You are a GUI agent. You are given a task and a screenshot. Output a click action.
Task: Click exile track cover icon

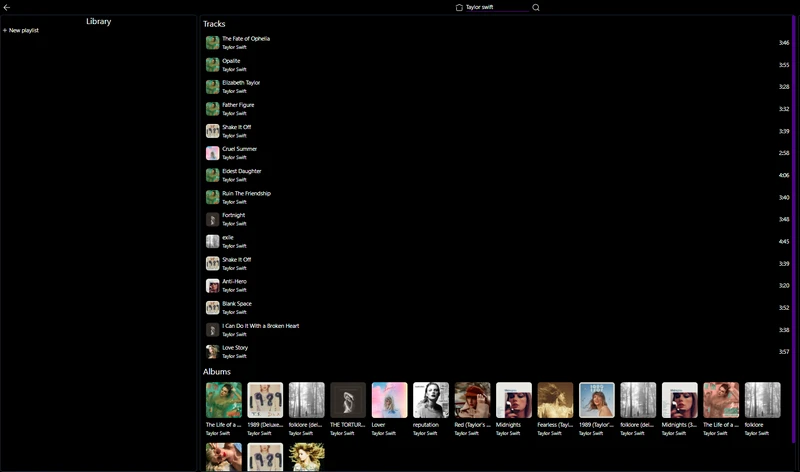coord(212,241)
